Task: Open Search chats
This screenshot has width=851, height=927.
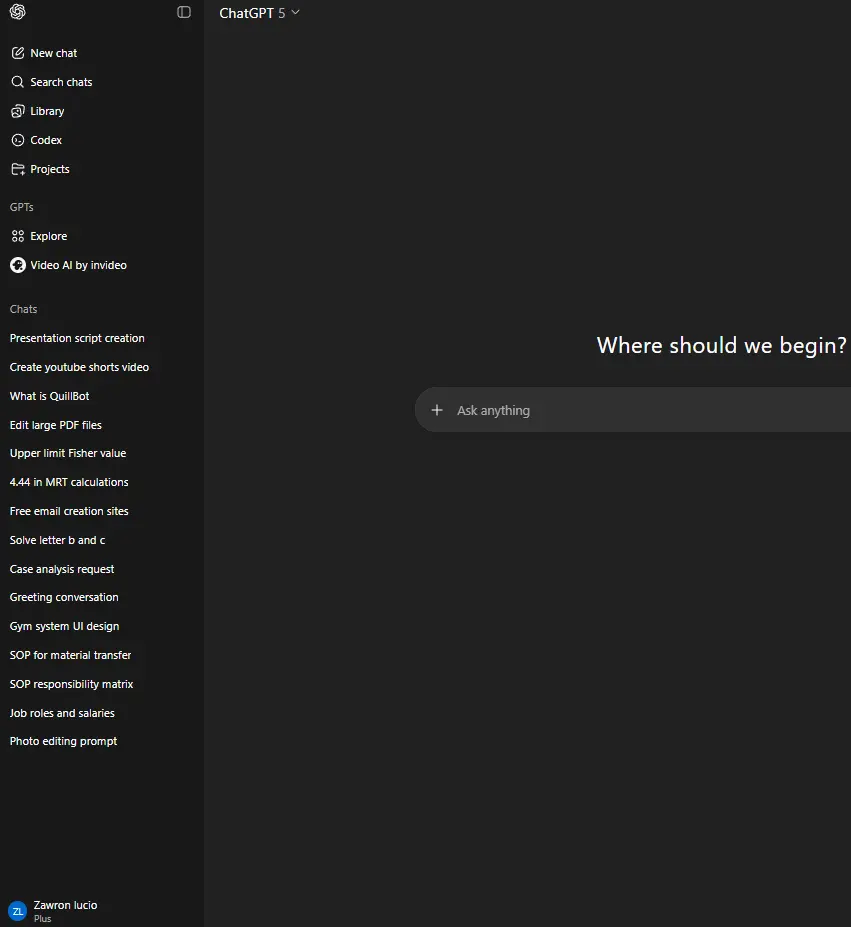Action: tap(62, 82)
